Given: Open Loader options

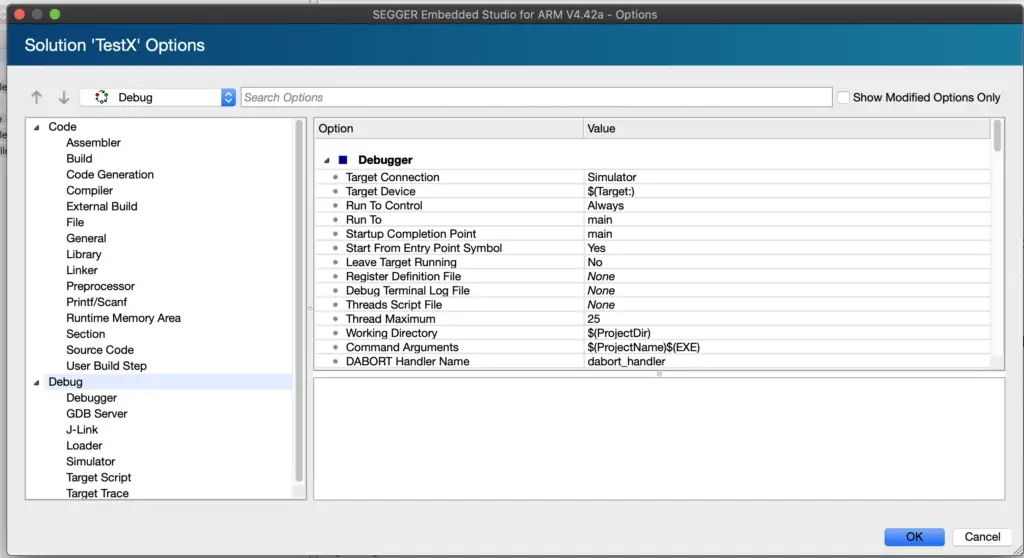Looking at the screenshot, I should click(x=84, y=446).
